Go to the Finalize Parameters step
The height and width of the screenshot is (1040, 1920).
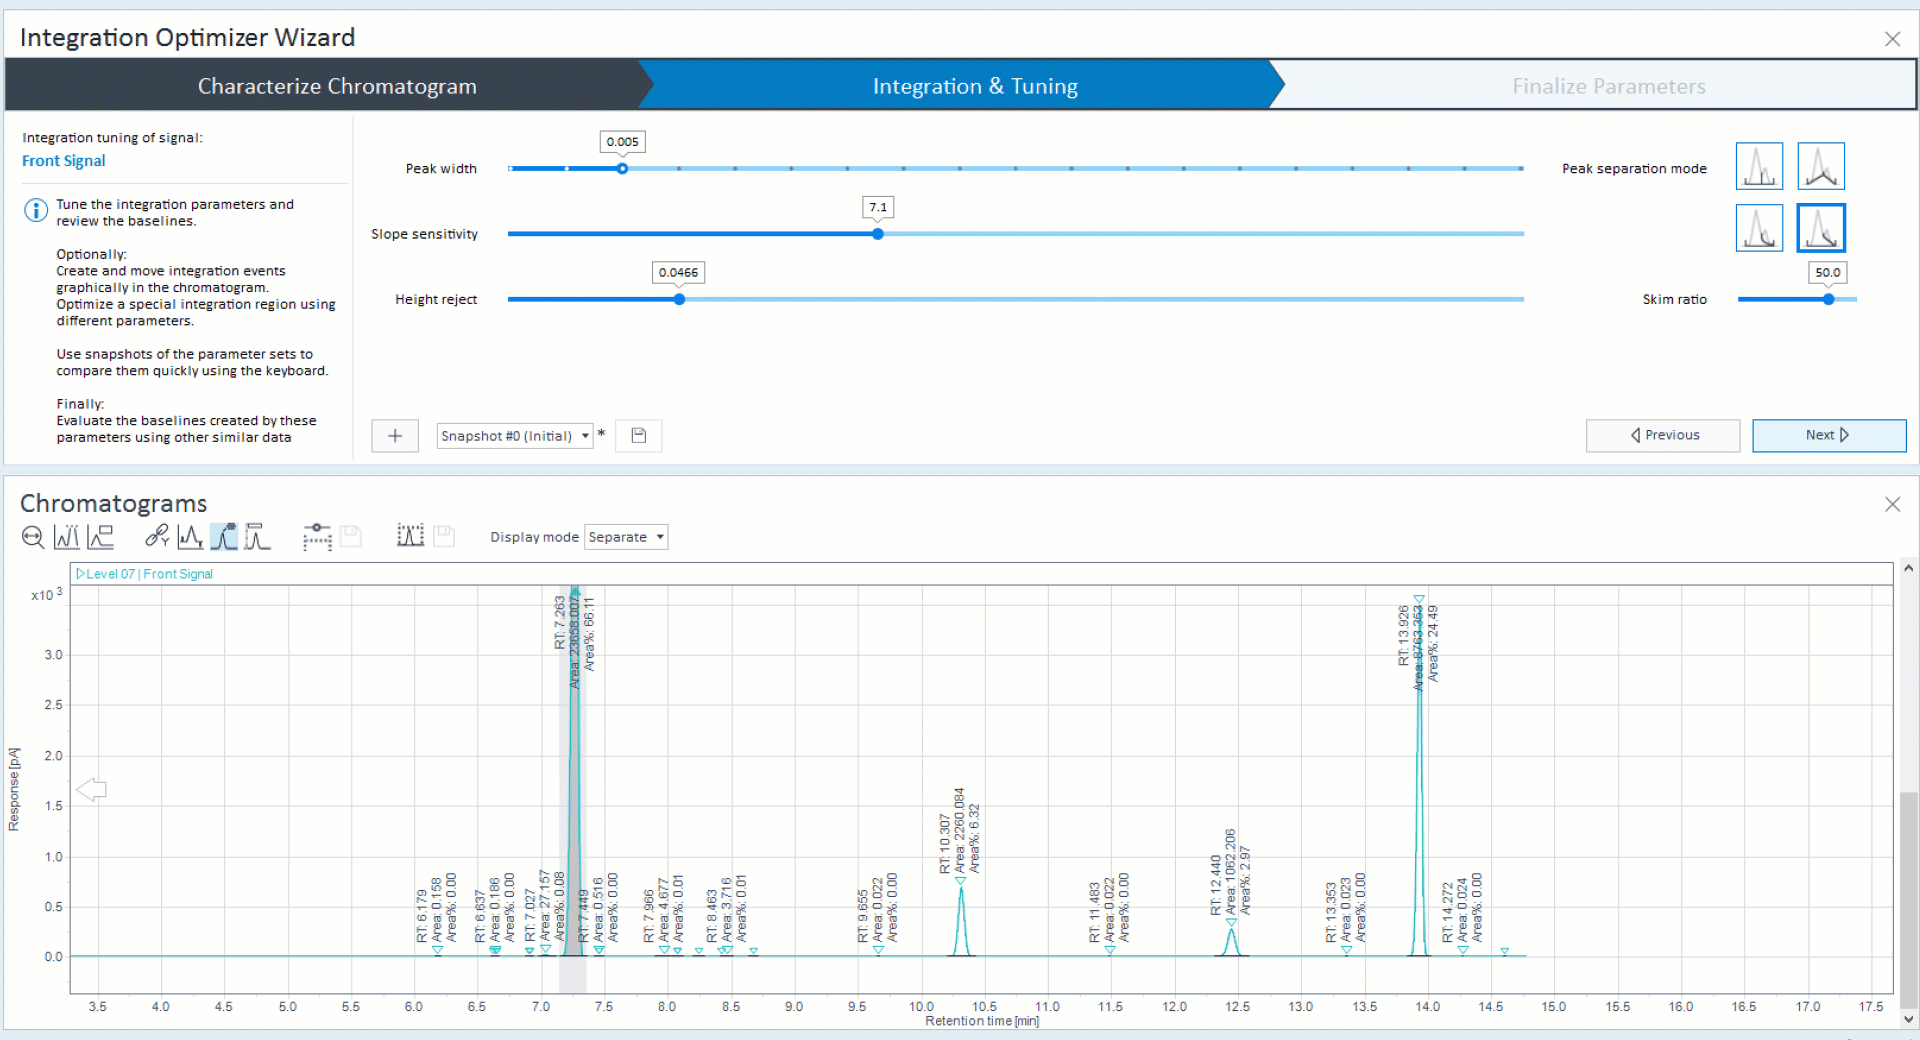tap(1608, 86)
